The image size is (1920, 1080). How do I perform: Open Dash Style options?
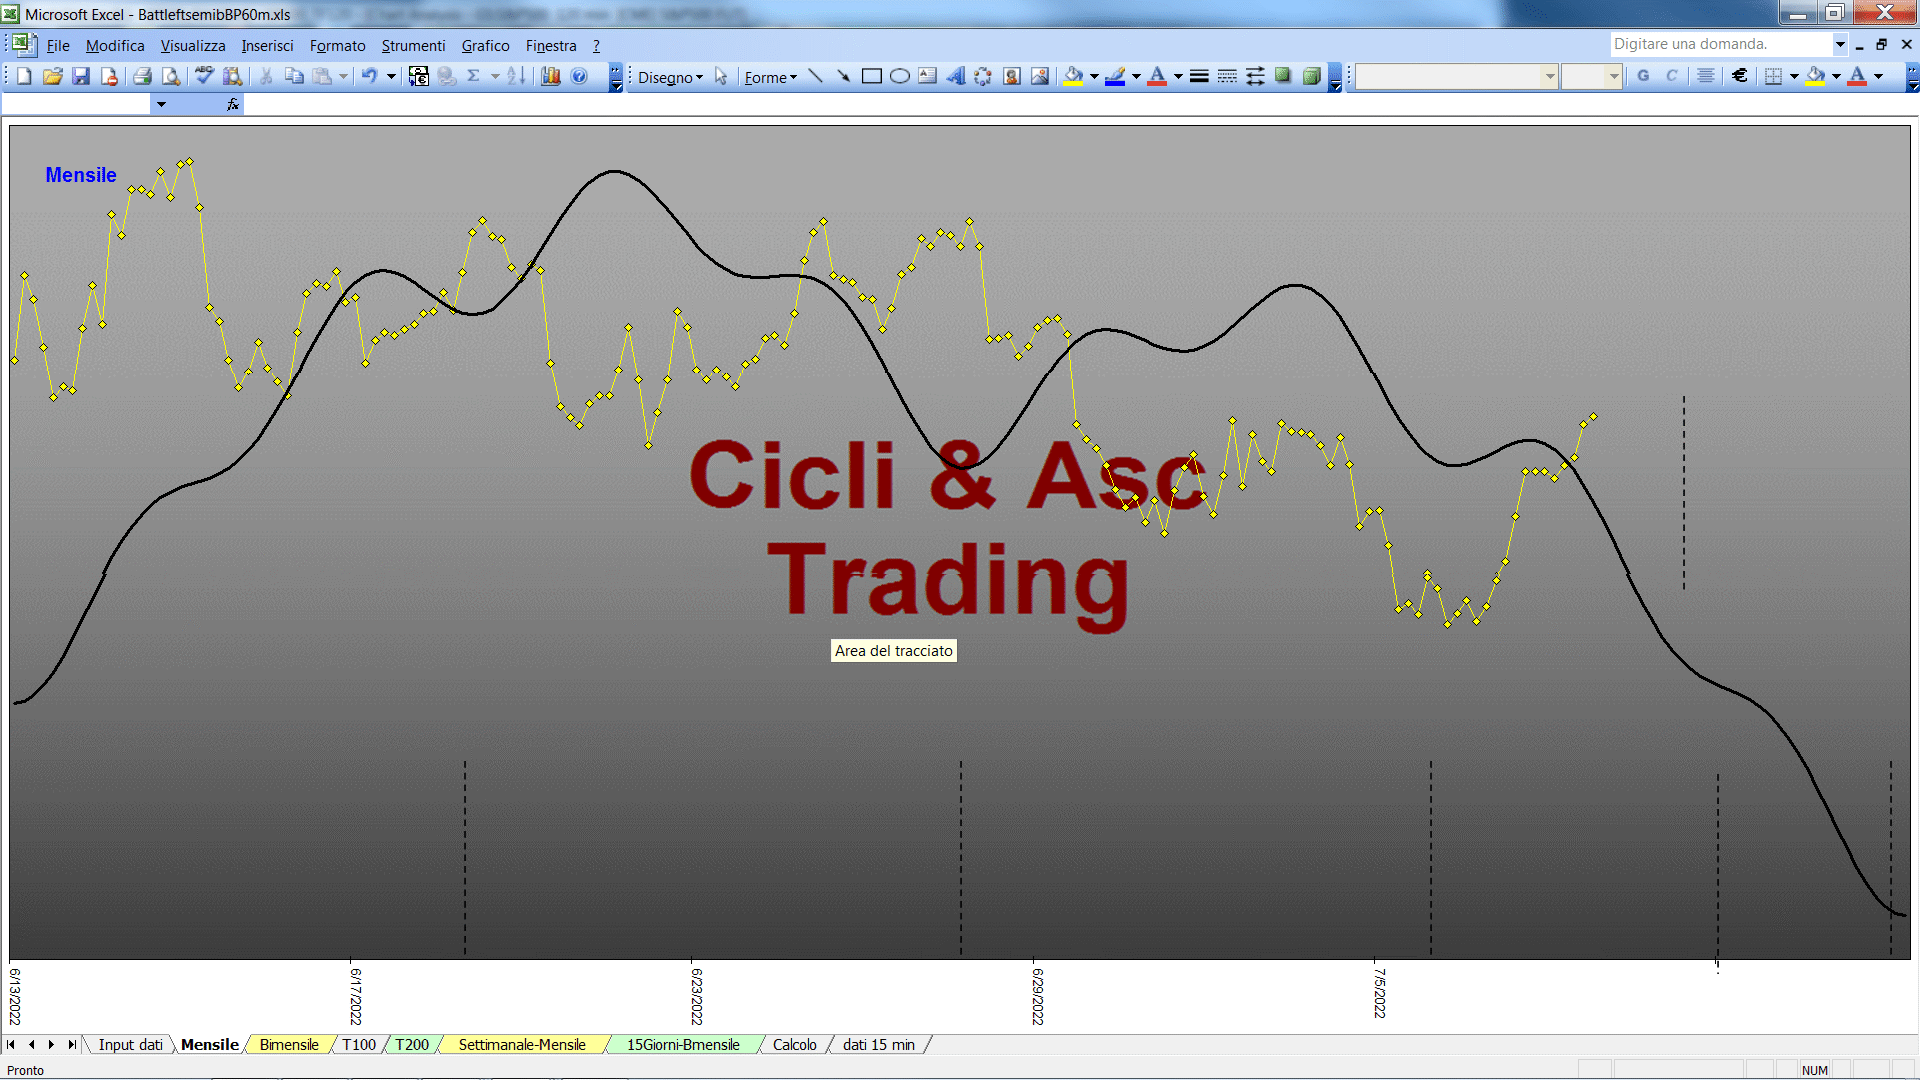pyautogui.click(x=1227, y=76)
